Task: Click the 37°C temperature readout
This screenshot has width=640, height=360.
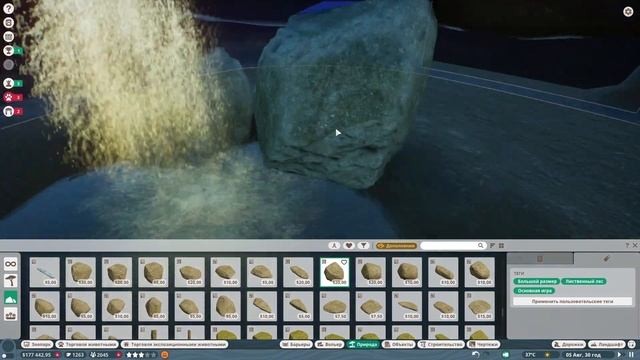Action: coord(530,355)
